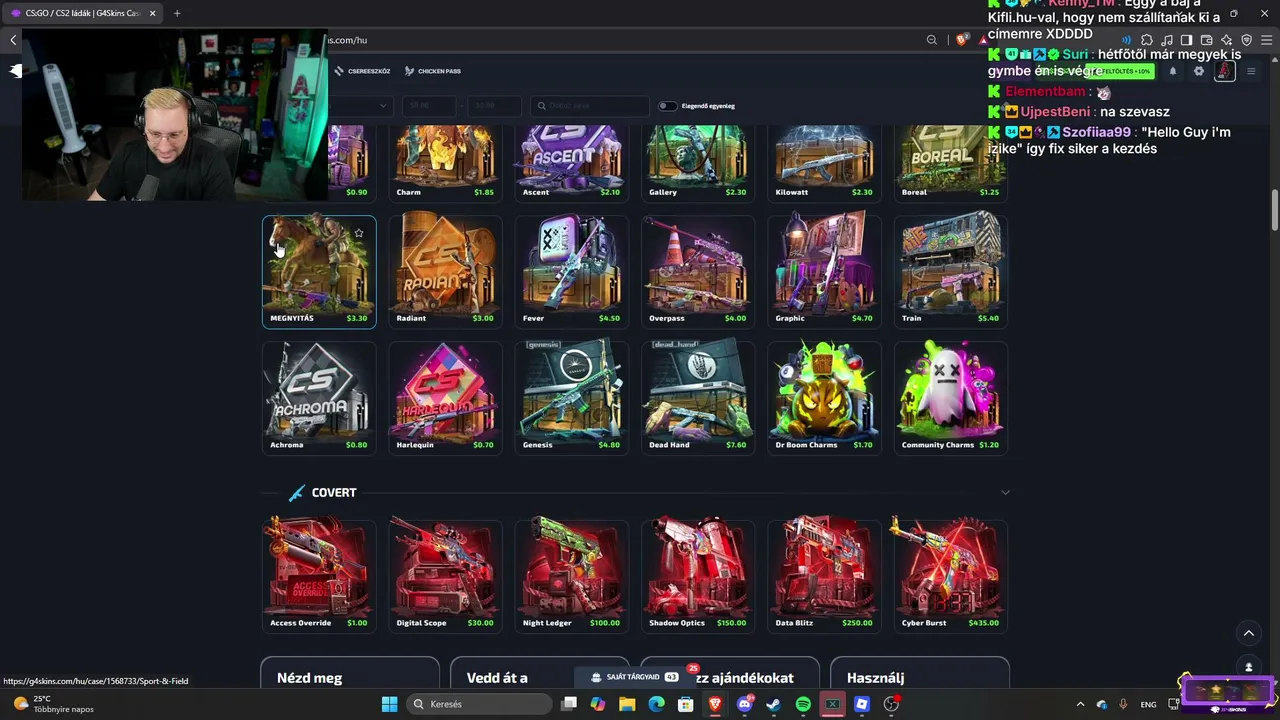Click the scroll-to-top arrow button

(x=1248, y=633)
